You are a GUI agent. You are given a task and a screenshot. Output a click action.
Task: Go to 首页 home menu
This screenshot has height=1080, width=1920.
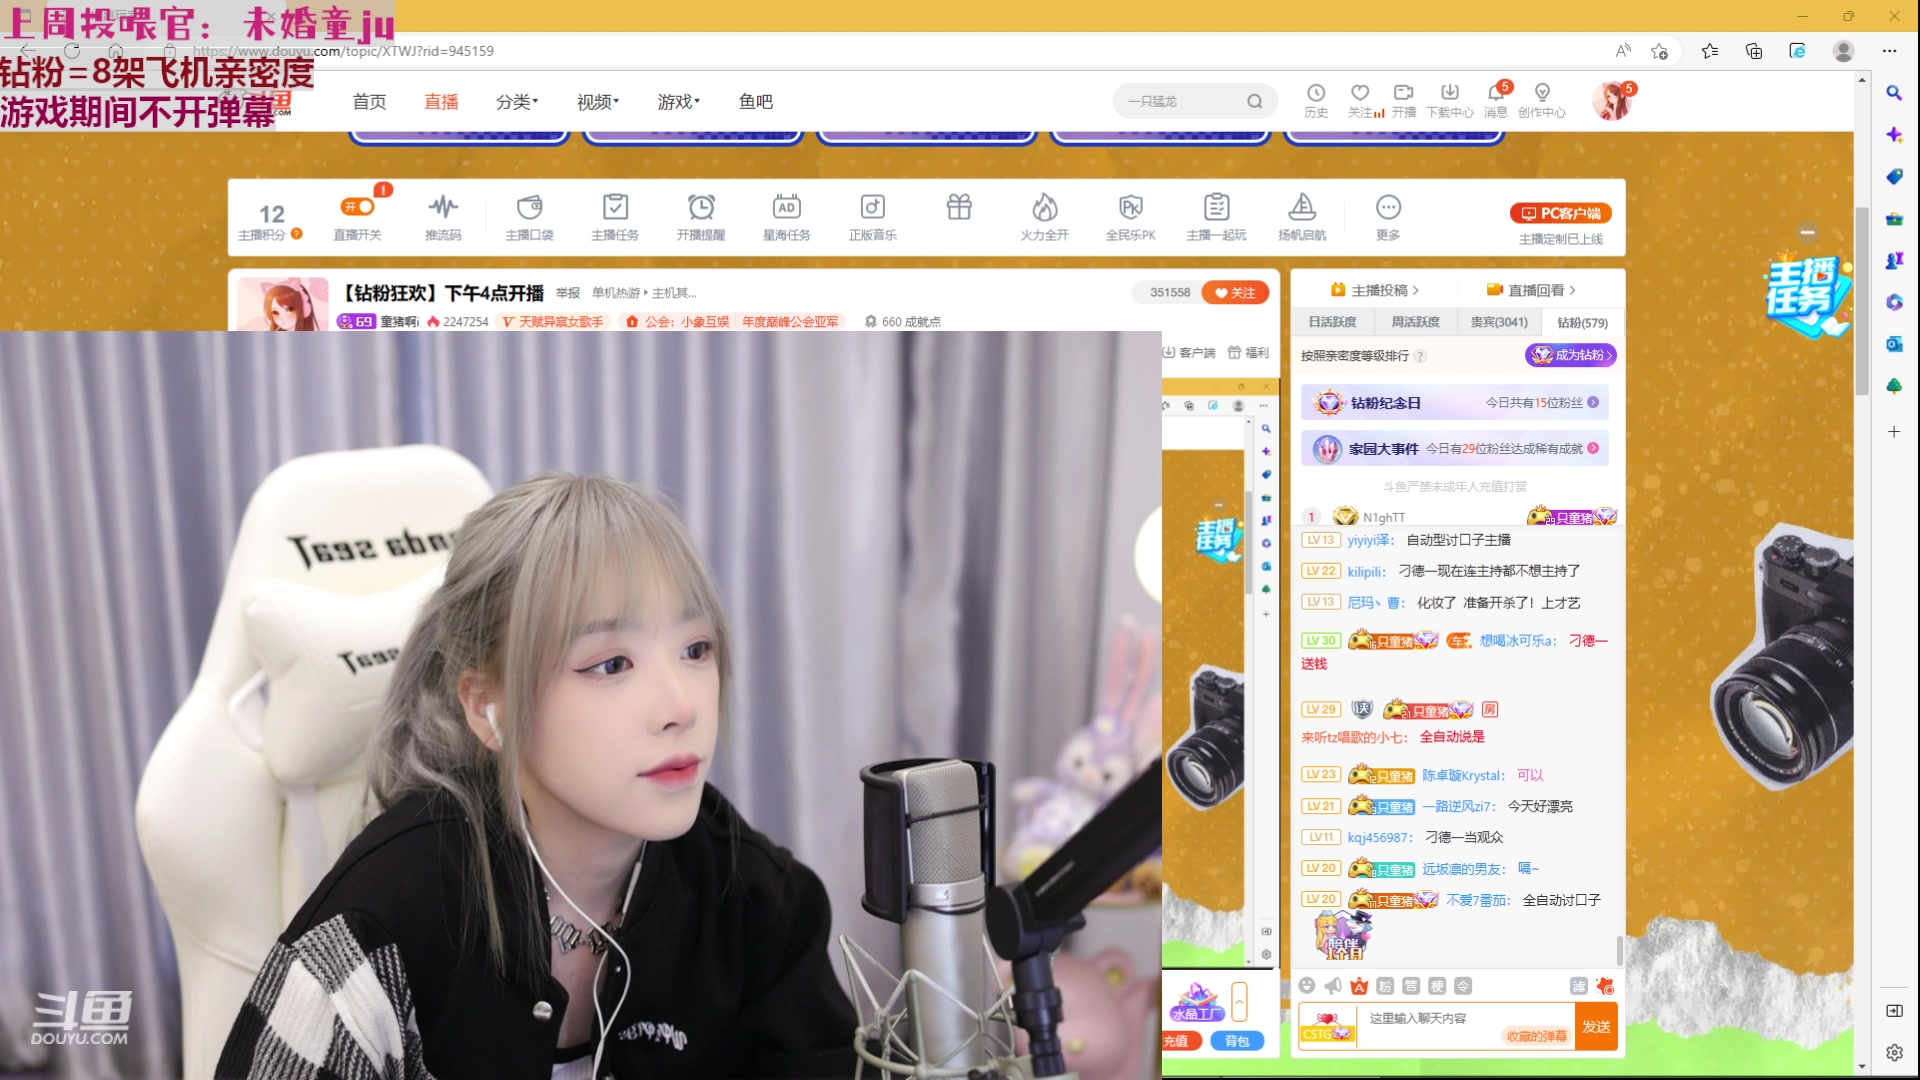tap(369, 101)
